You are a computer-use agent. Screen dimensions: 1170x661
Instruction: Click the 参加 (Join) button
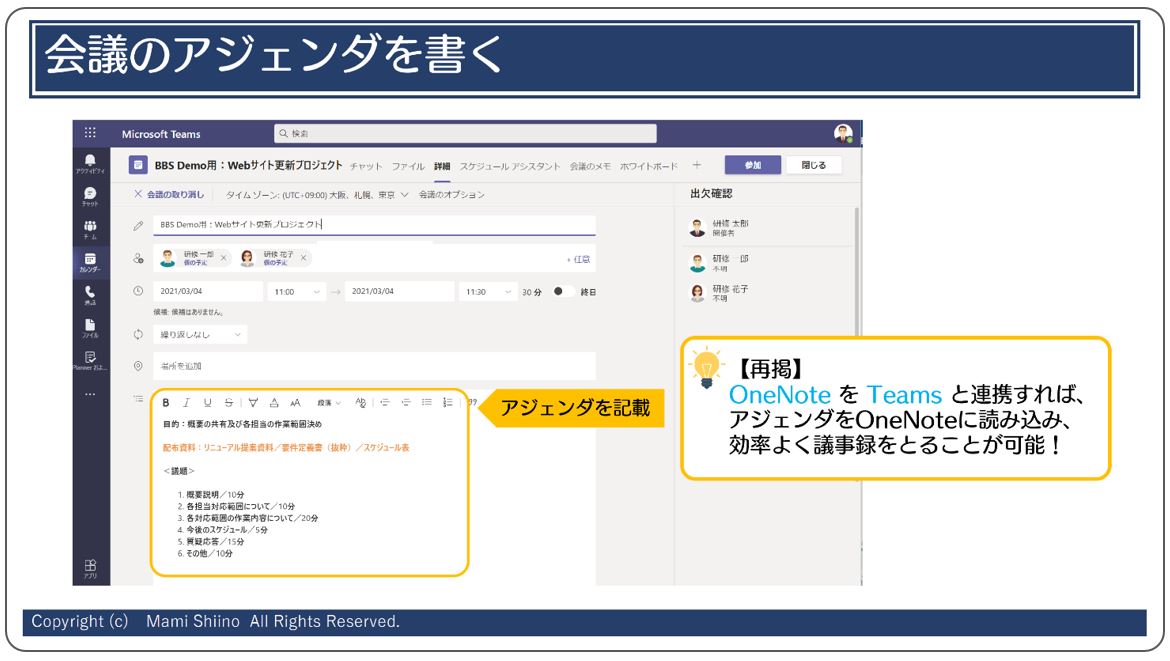click(x=753, y=165)
